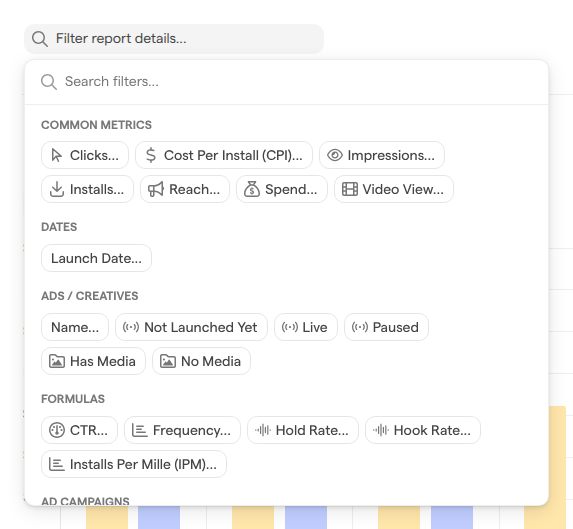
Task: Open the Installs filter chip
Action: (x=87, y=189)
